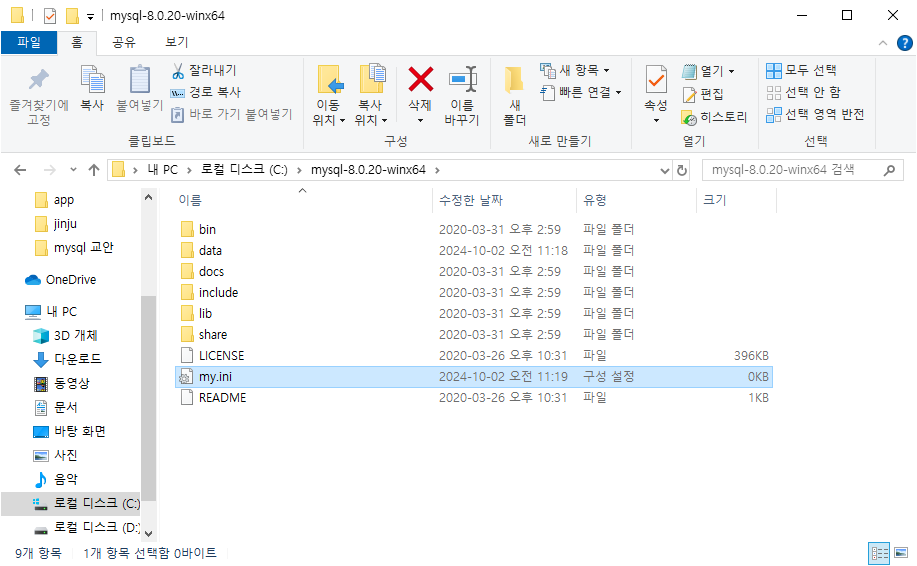Create 새 폴더 (New folder)

pyautogui.click(x=515, y=95)
